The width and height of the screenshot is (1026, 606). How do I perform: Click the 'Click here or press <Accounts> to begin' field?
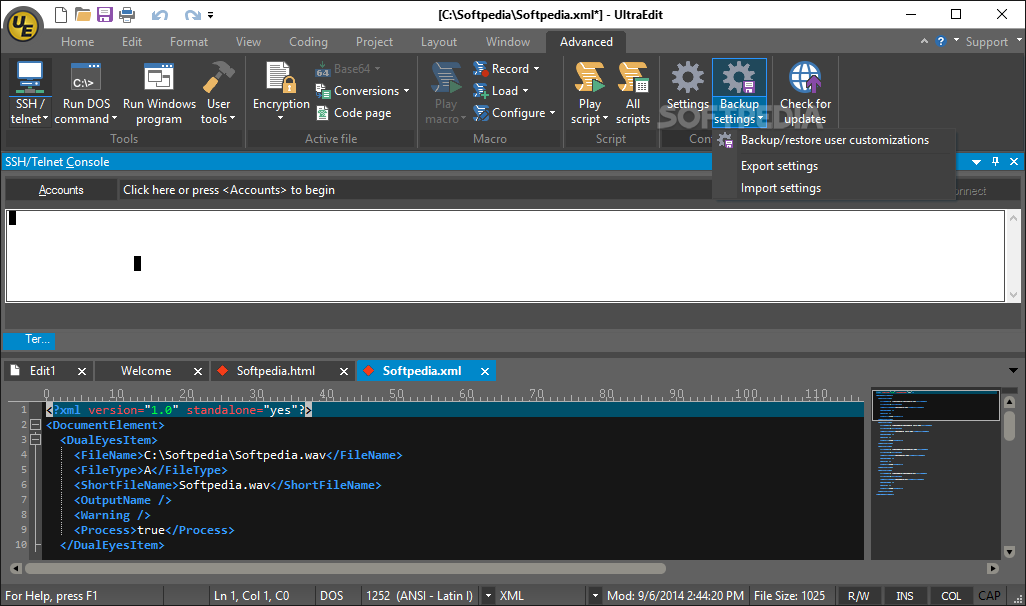point(415,190)
